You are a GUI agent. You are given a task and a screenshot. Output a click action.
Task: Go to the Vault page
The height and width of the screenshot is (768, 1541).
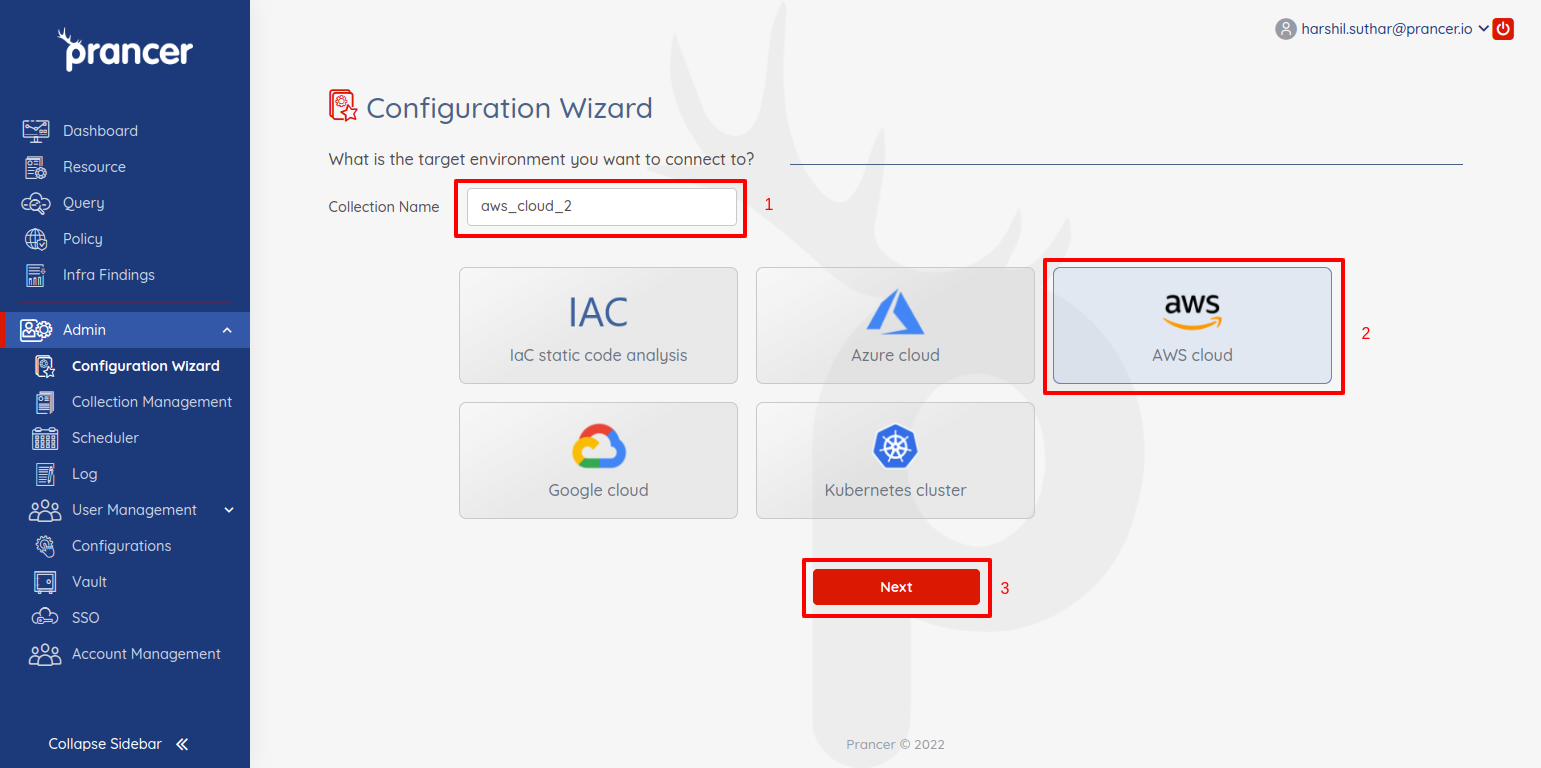[x=89, y=582]
